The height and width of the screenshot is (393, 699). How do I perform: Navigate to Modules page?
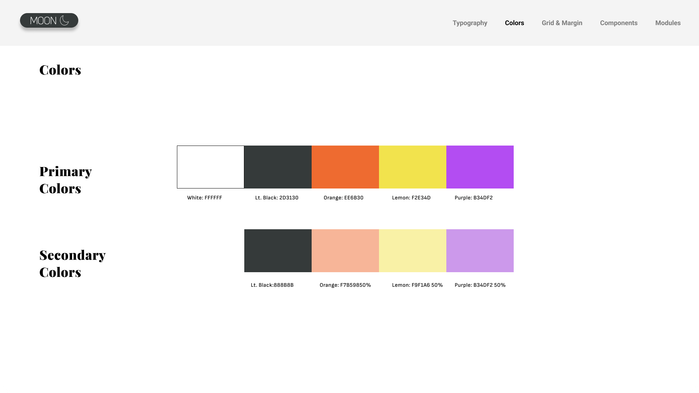667,23
